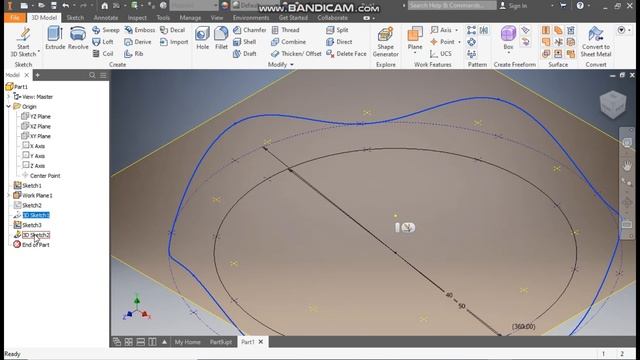Choose the Sweep command
The height and width of the screenshot is (360, 640).
click(x=106, y=30)
